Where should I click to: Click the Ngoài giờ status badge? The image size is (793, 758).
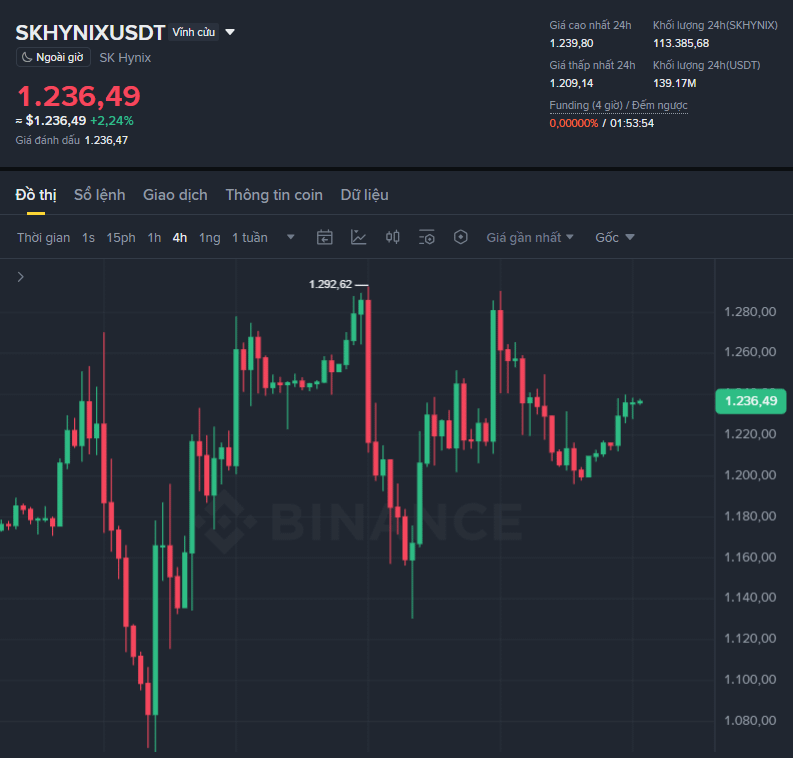click(x=54, y=57)
